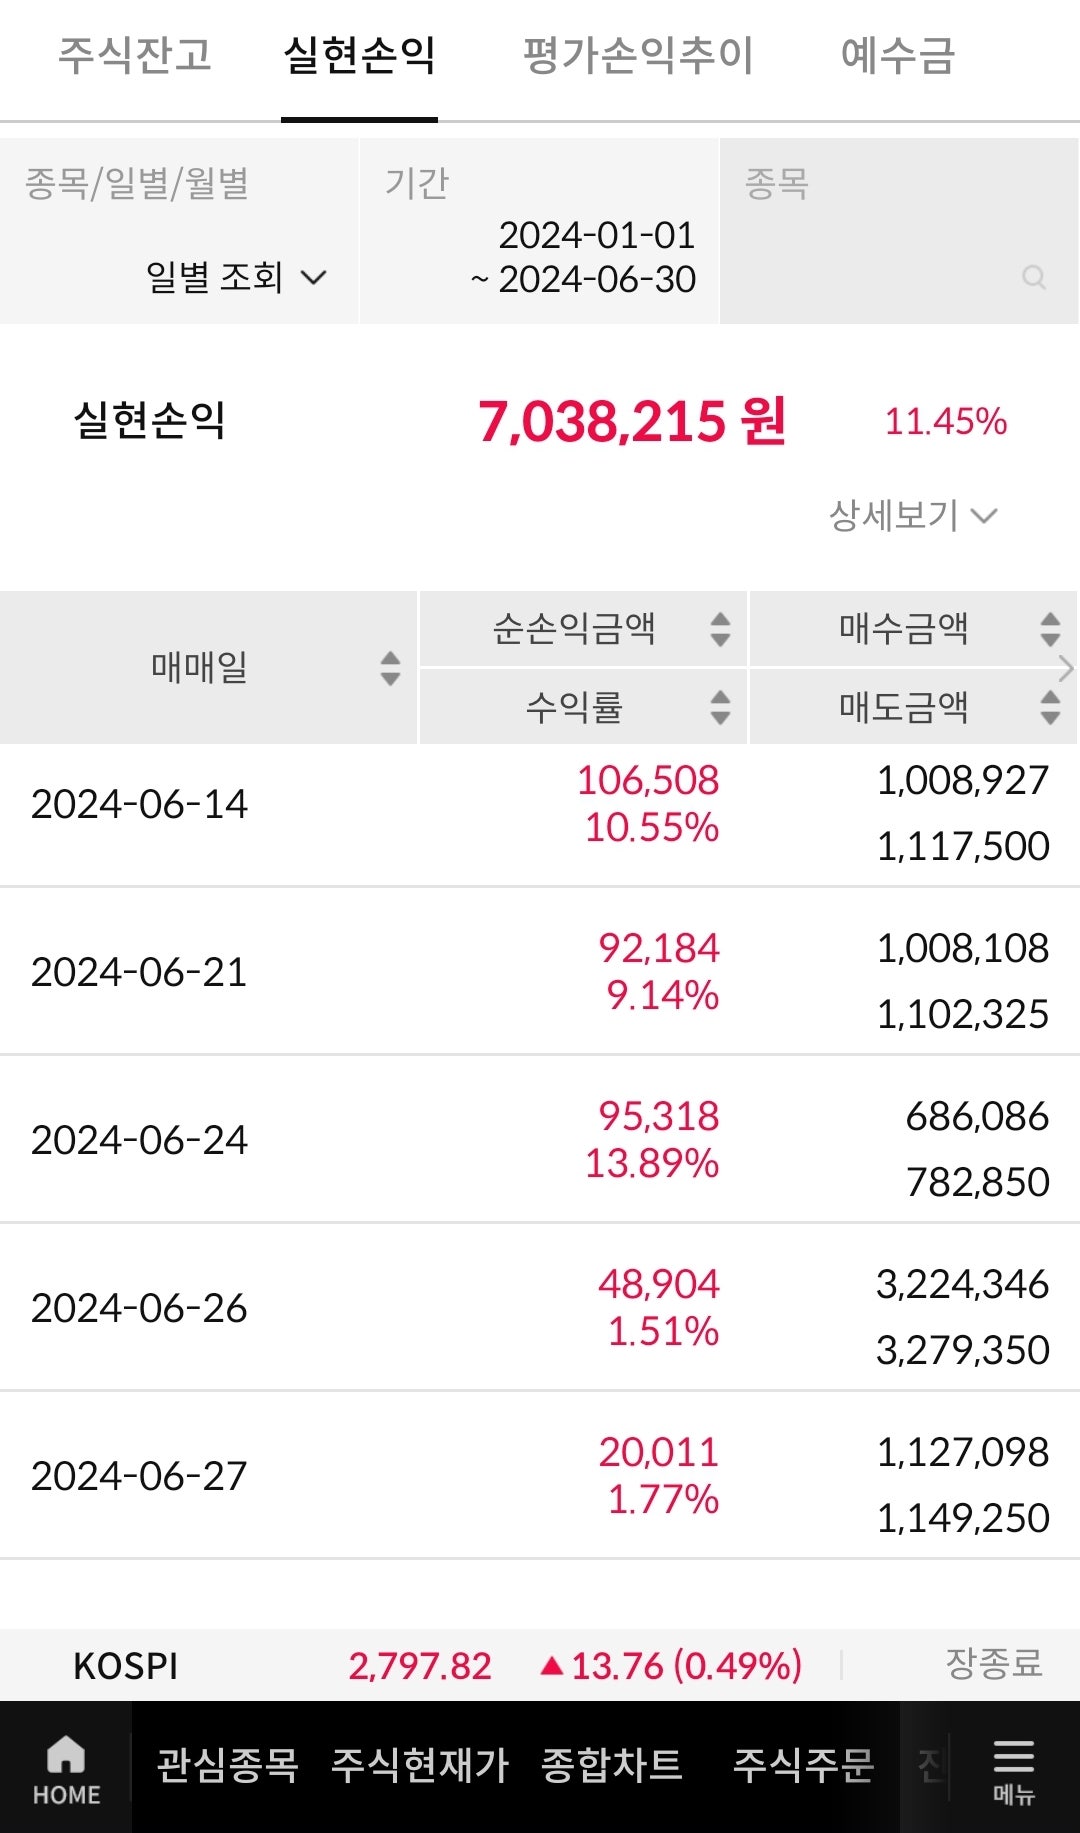The height and width of the screenshot is (1833, 1080).
Task: Expand 상세보기 details
Action: [x=912, y=515]
